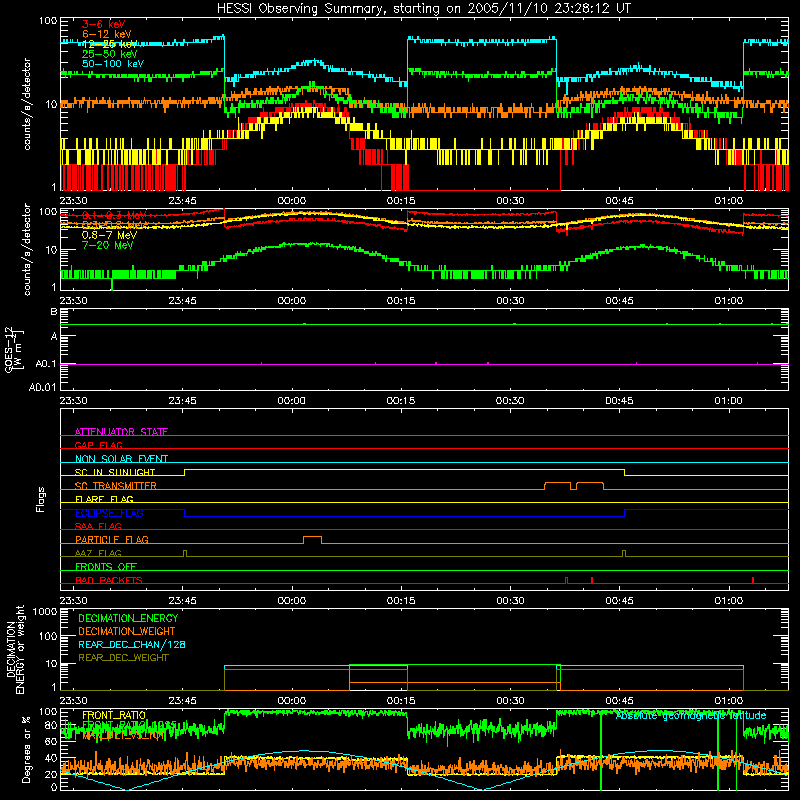Select the DECIMATION ENERGY or weight axis title
This screenshot has width=800, height=800.
point(15,649)
